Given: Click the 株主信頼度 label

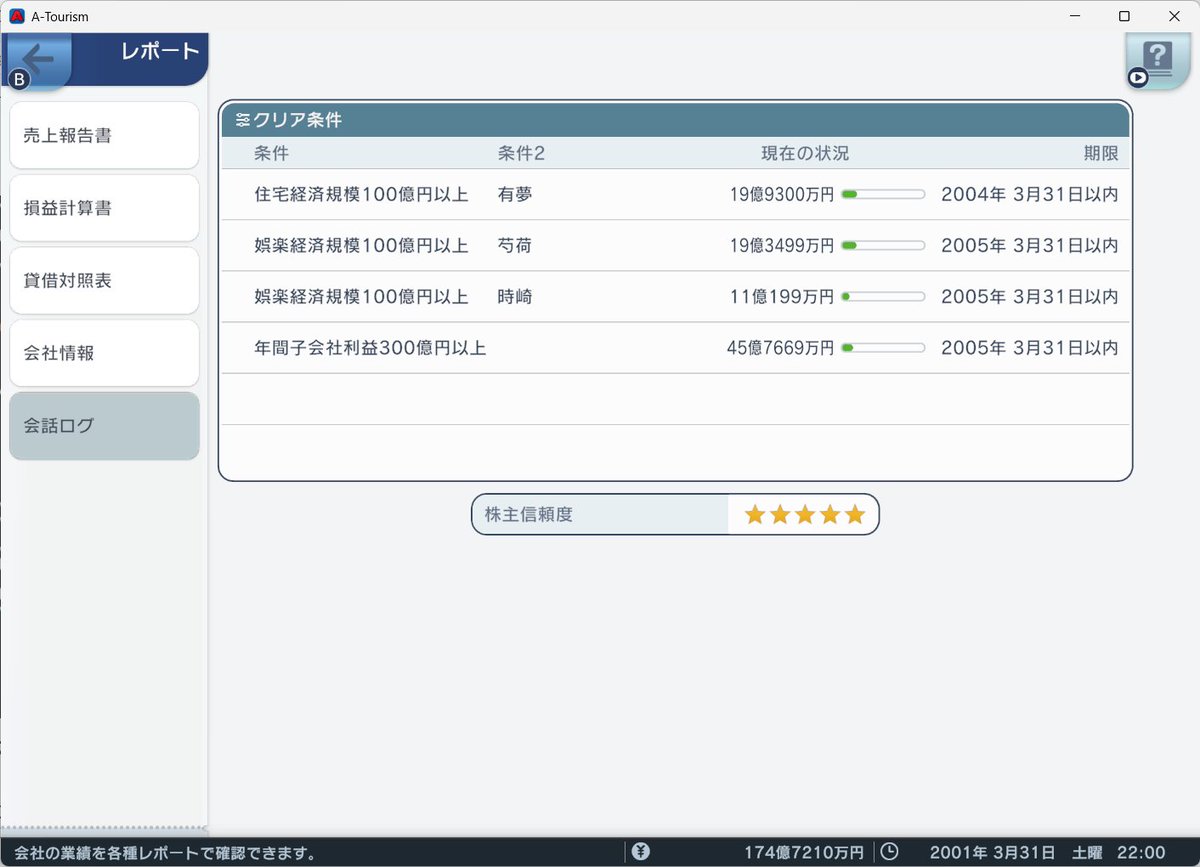Looking at the screenshot, I should (529, 515).
